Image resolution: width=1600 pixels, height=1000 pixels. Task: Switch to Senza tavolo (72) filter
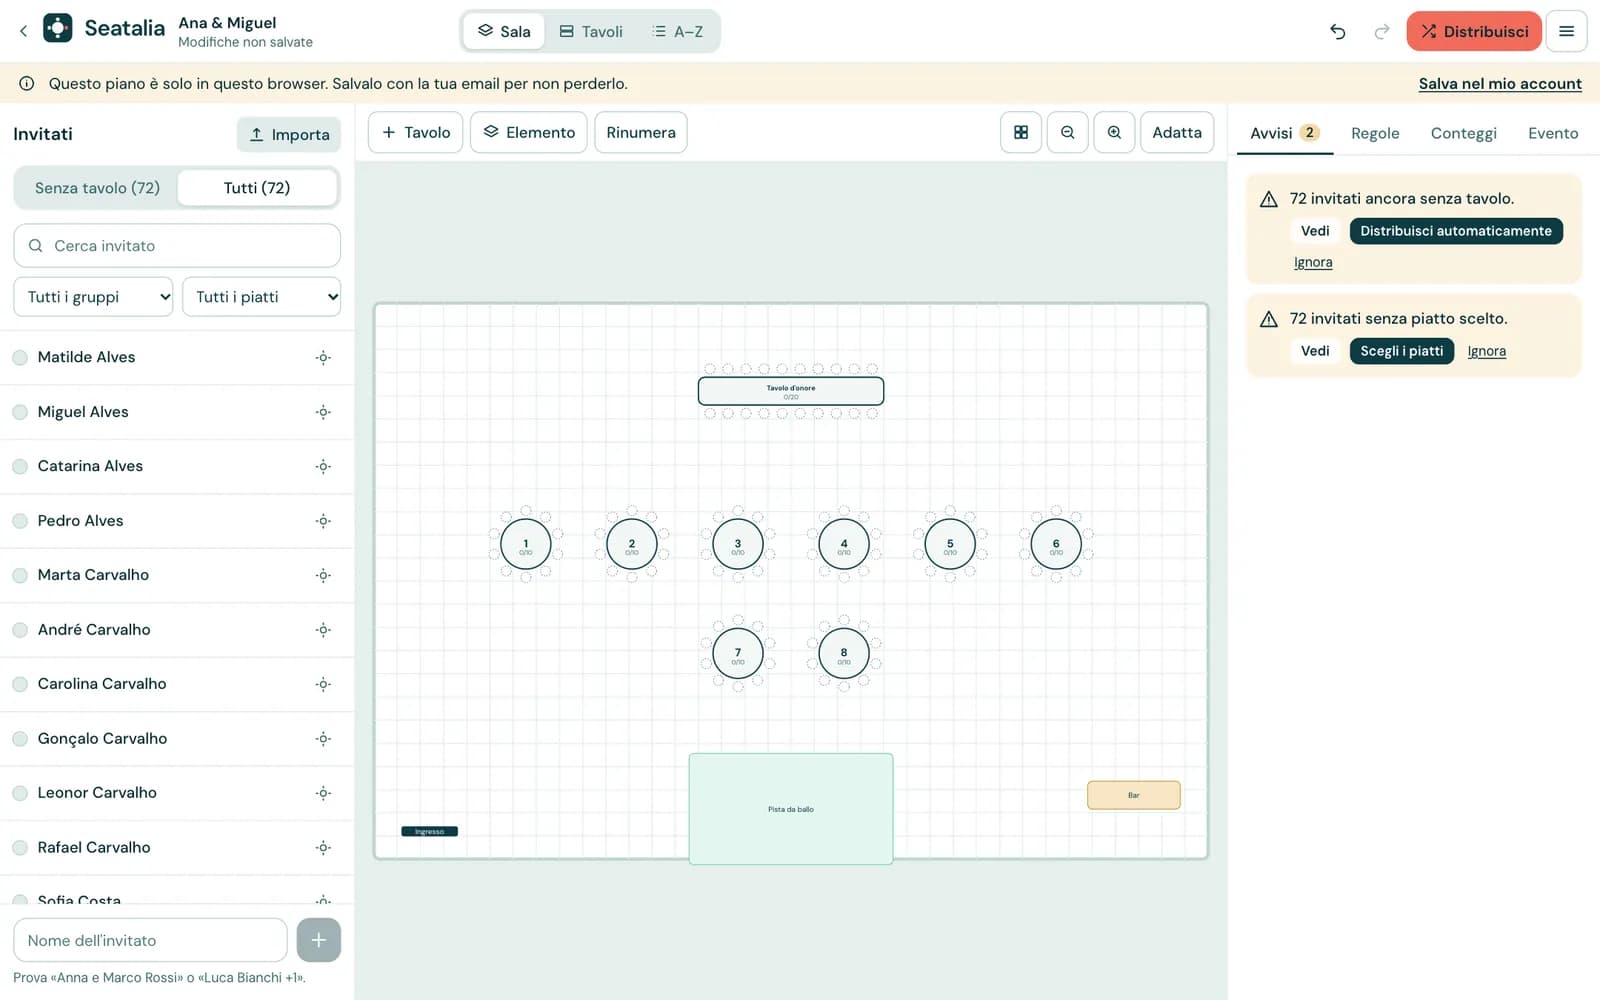pyautogui.click(x=97, y=188)
